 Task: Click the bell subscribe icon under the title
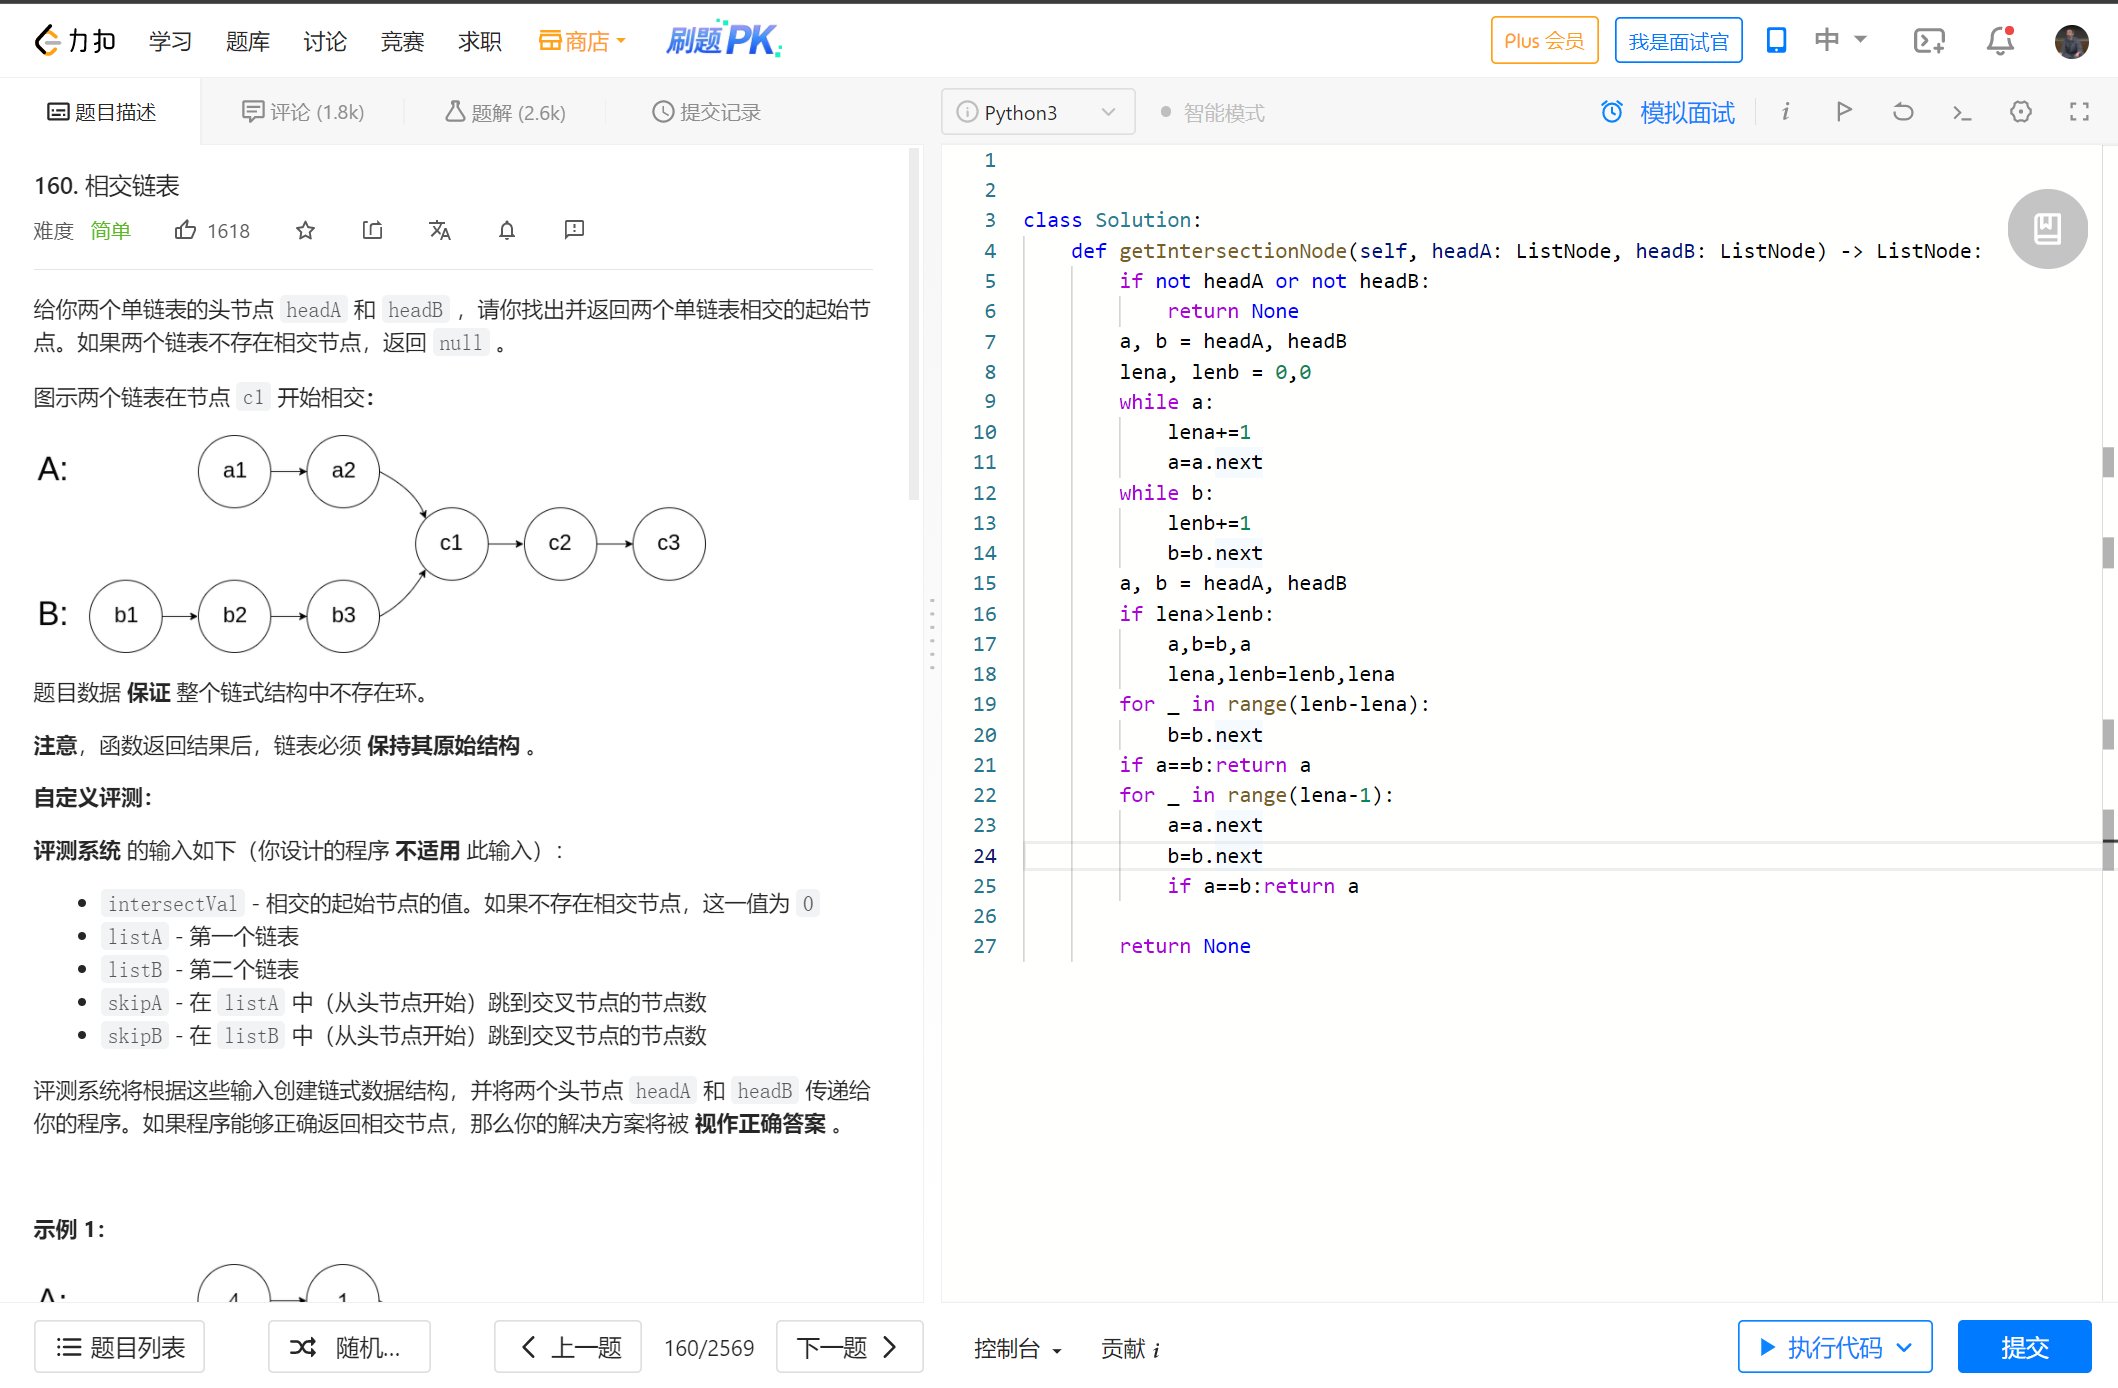(507, 231)
